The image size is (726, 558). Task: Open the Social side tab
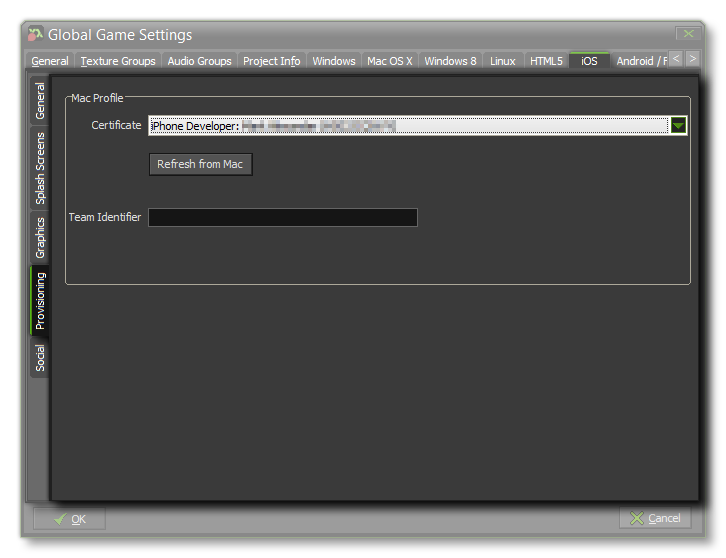pos(40,358)
